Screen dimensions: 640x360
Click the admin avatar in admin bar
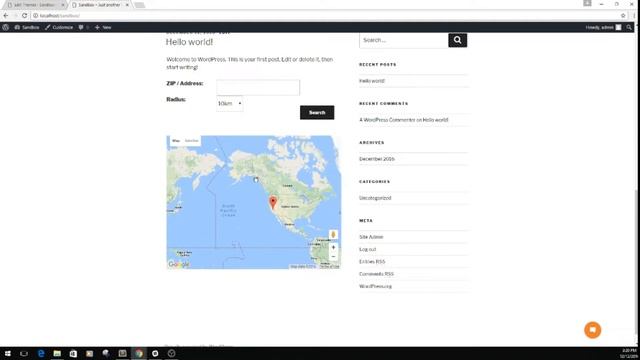pyautogui.click(x=618, y=27)
